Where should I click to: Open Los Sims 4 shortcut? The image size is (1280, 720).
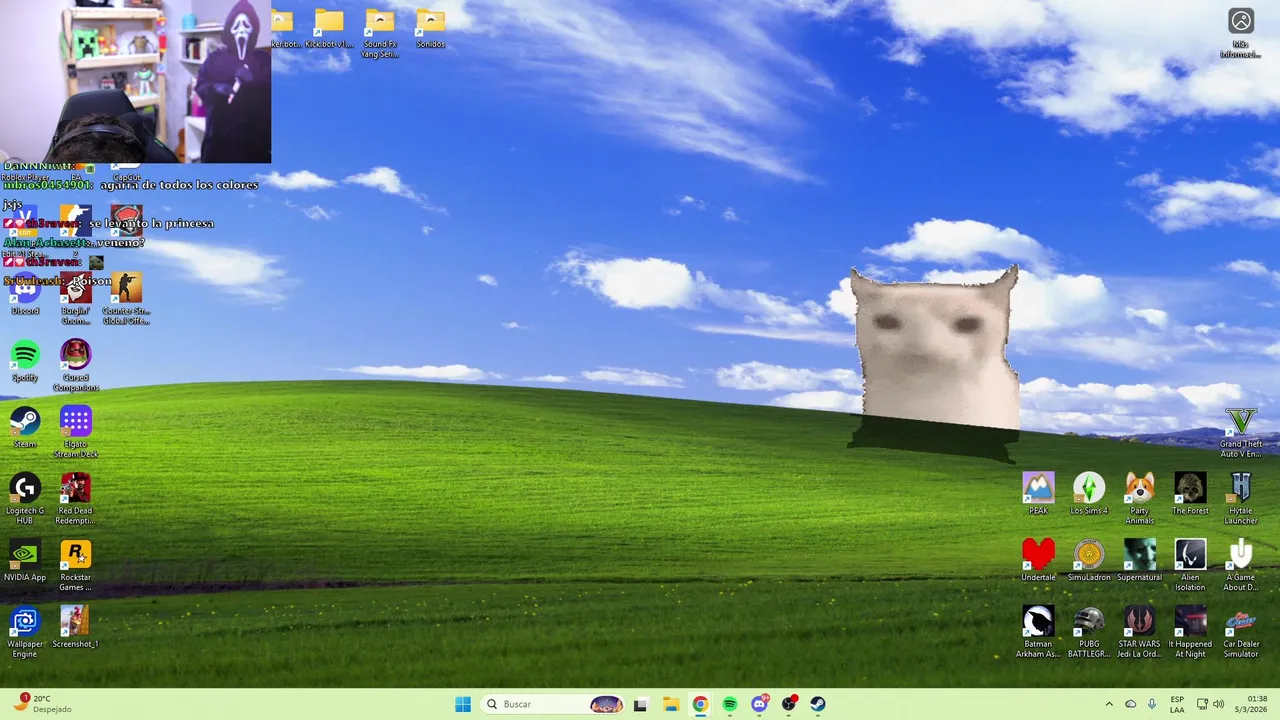tap(1089, 494)
